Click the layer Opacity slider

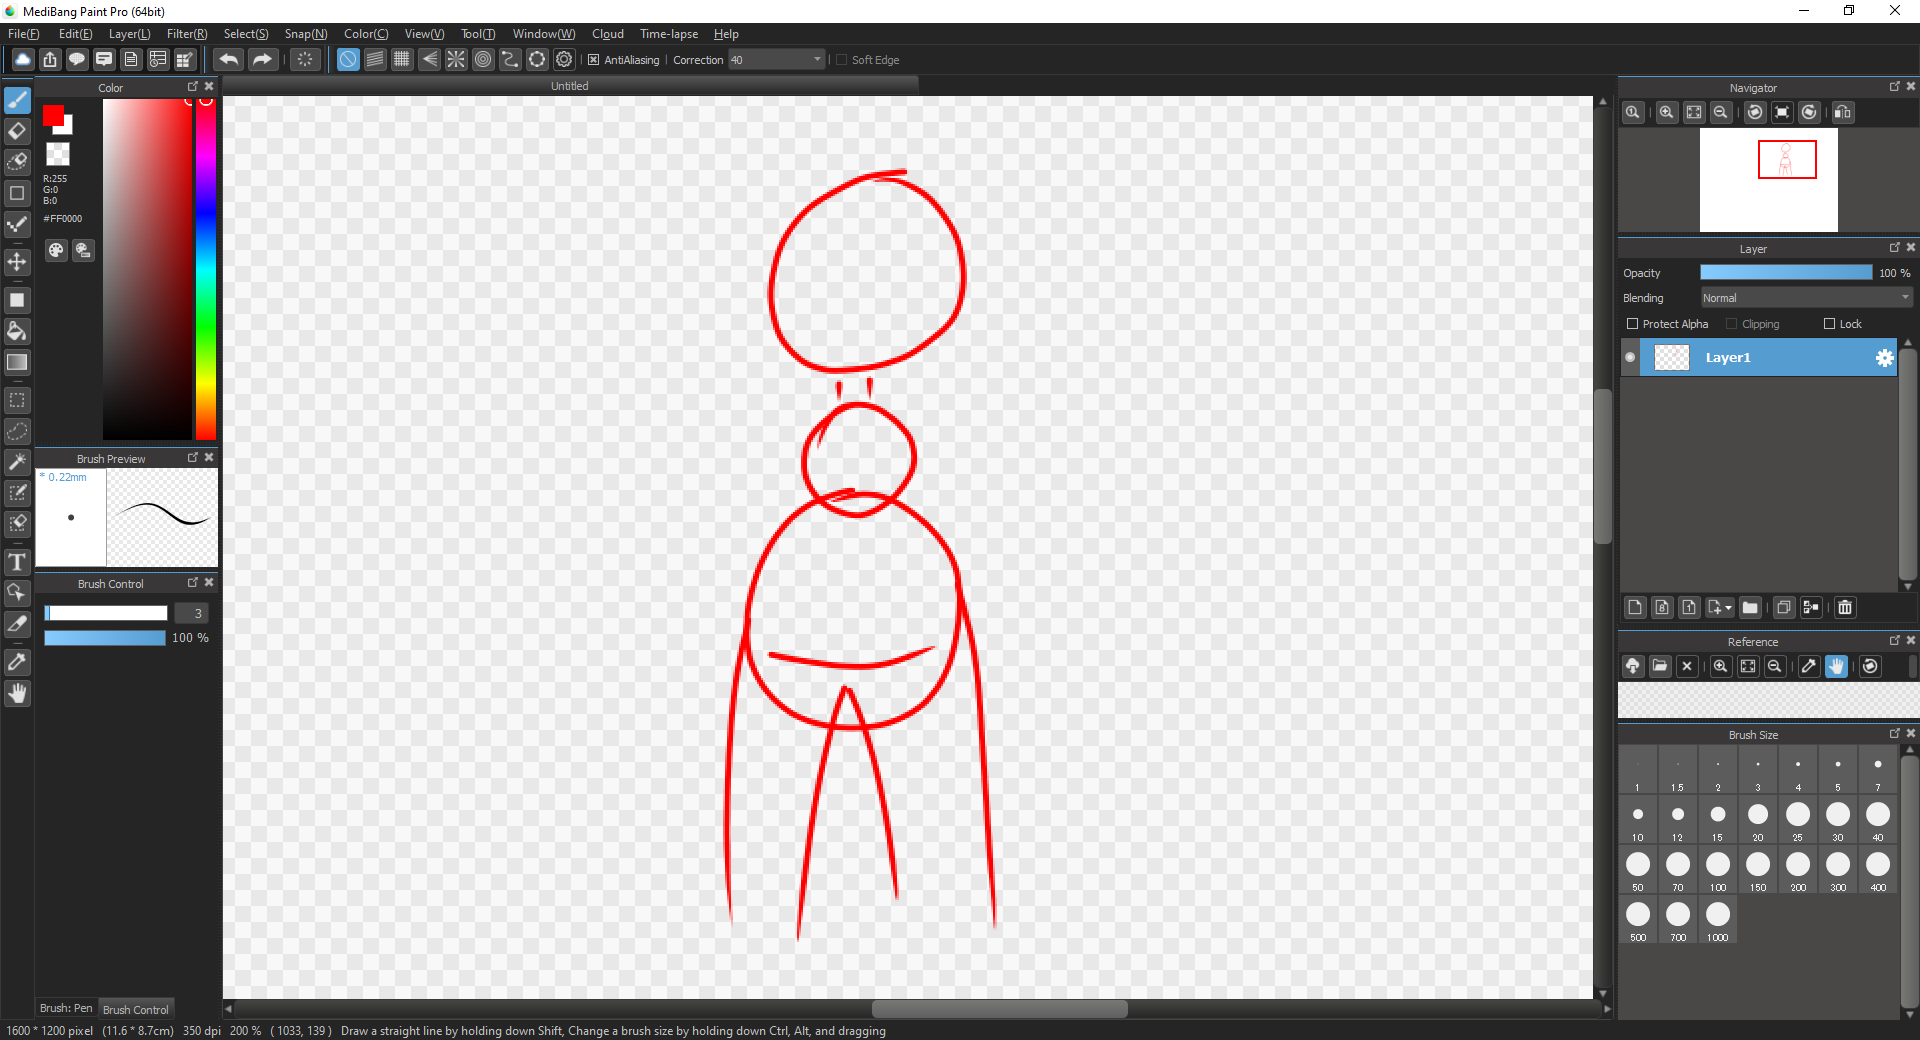coord(1786,273)
